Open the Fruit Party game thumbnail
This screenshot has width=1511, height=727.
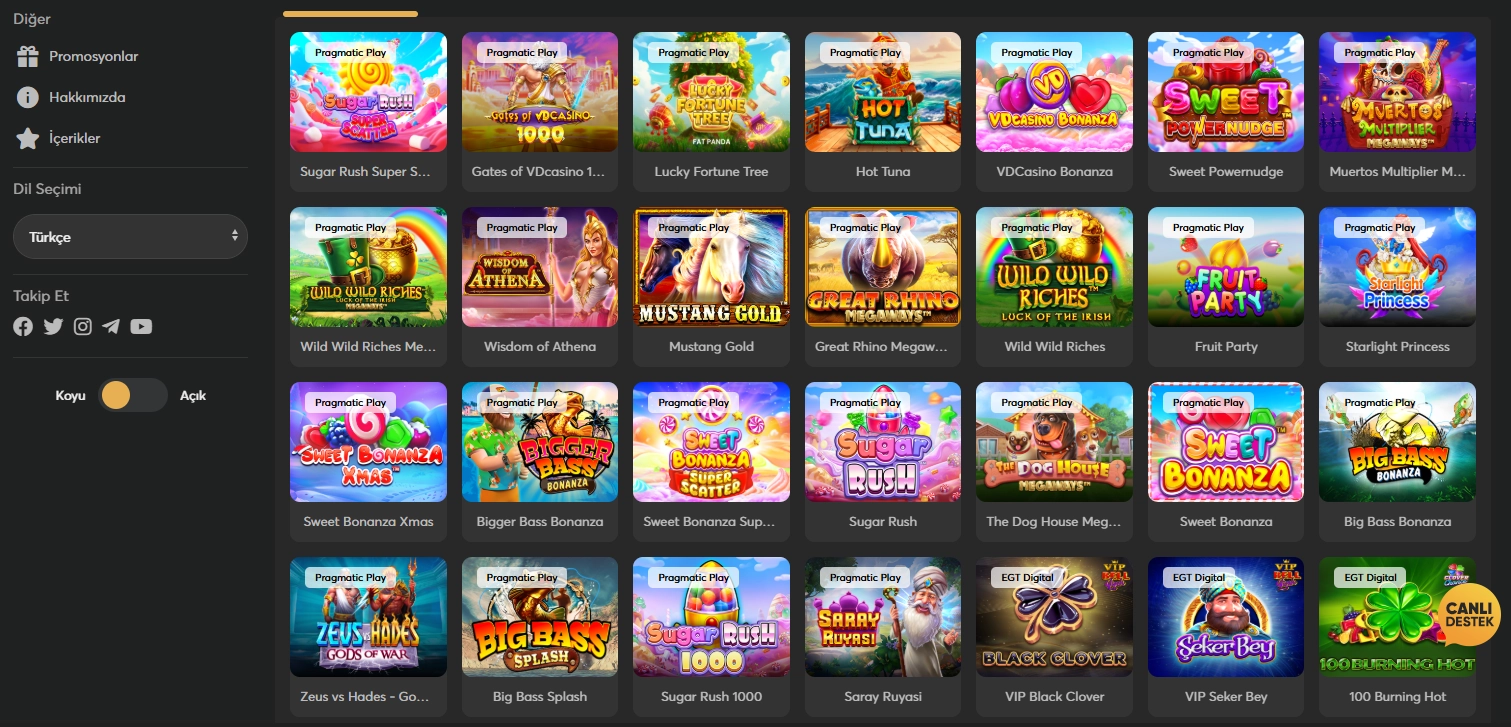click(1226, 267)
